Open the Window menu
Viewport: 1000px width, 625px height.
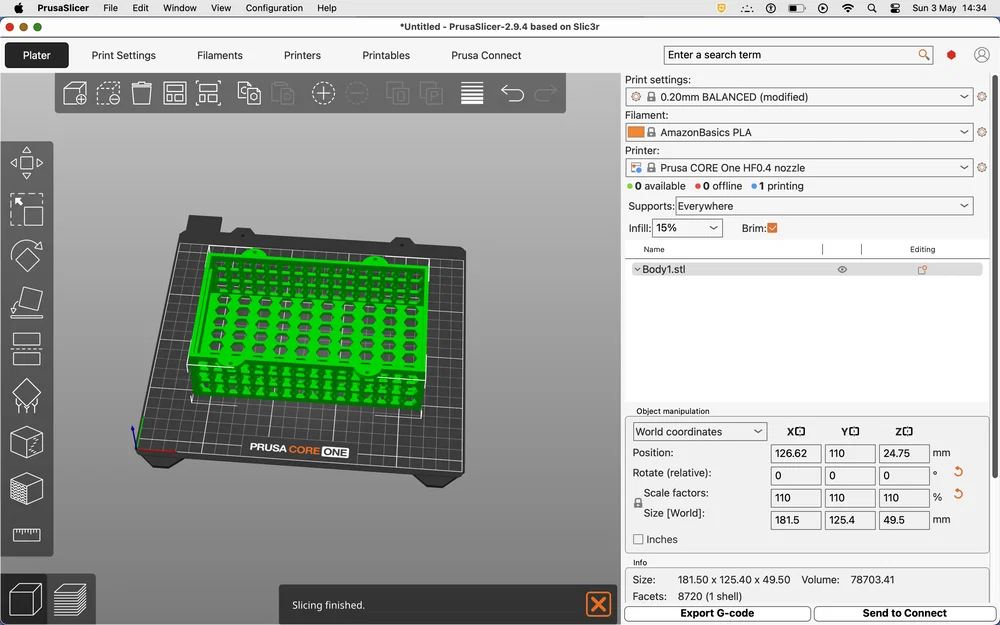pos(180,8)
